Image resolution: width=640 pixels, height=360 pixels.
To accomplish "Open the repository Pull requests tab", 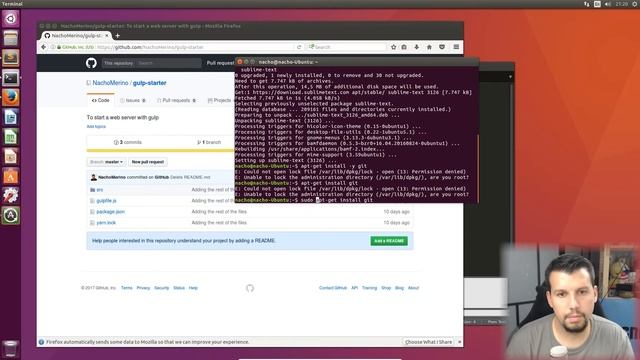I will click(x=176, y=100).
